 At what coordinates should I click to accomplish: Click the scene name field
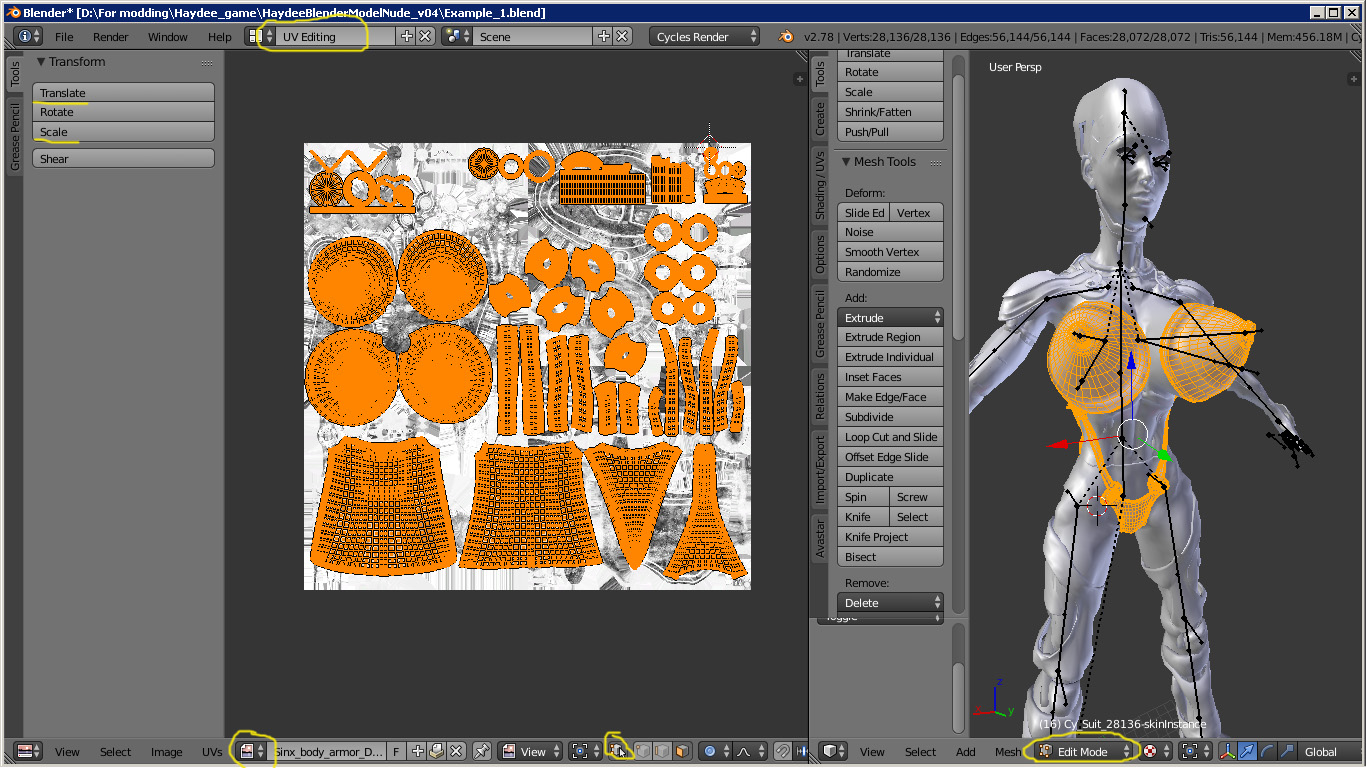pos(533,36)
